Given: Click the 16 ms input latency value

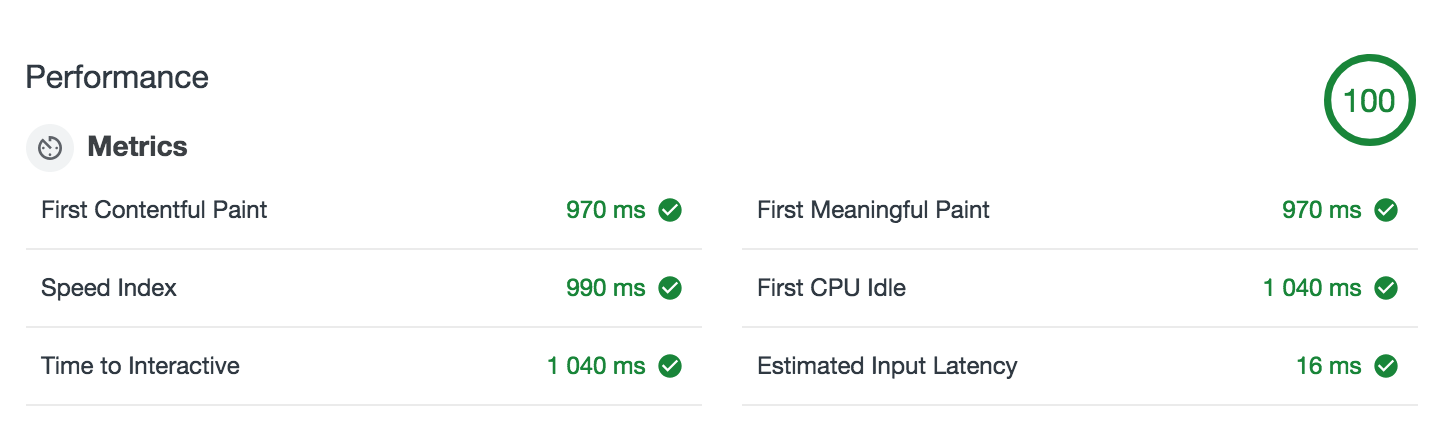Looking at the screenshot, I should (x=1328, y=366).
